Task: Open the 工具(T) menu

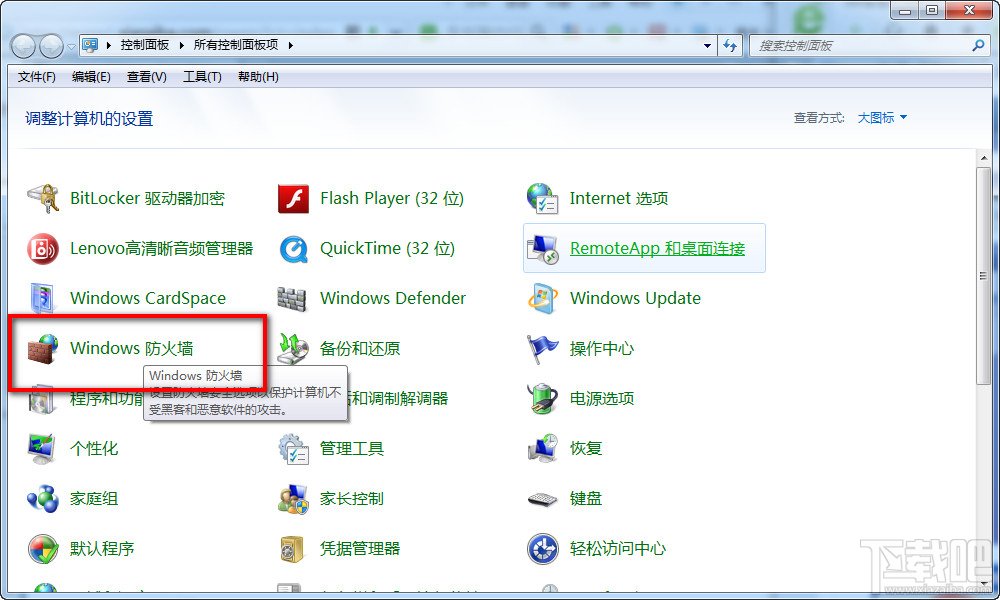Action: pyautogui.click(x=202, y=77)
